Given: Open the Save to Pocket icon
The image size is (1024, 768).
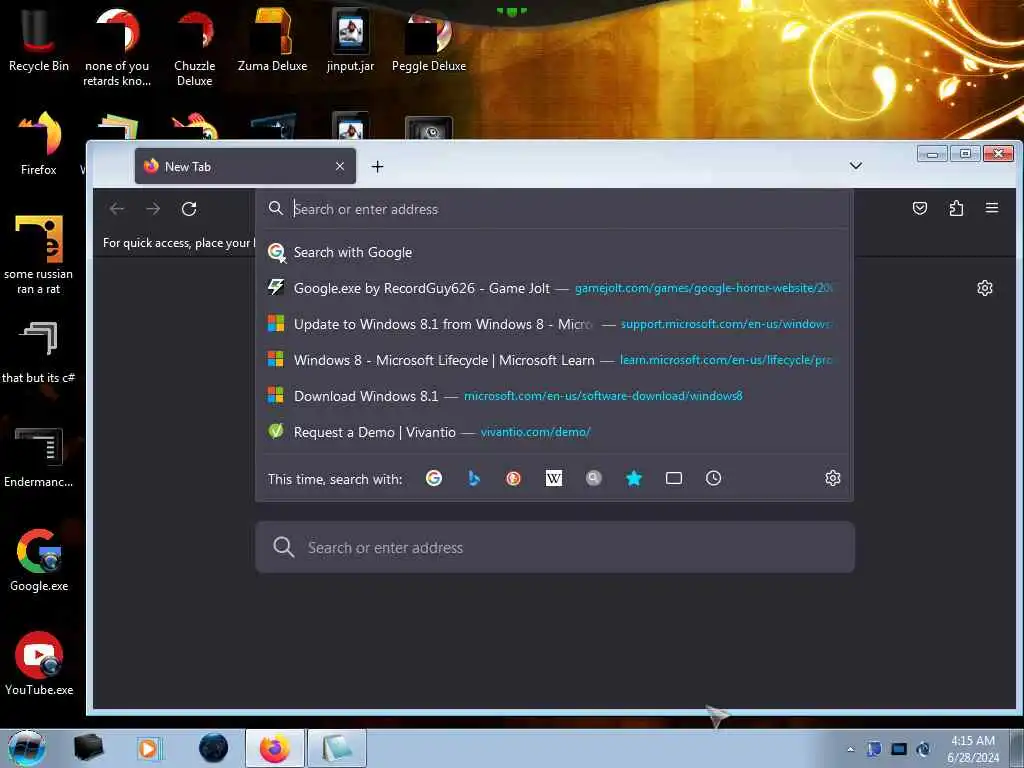Looking at the screenshot, I should pyautogui.click(x=920, y=208).
